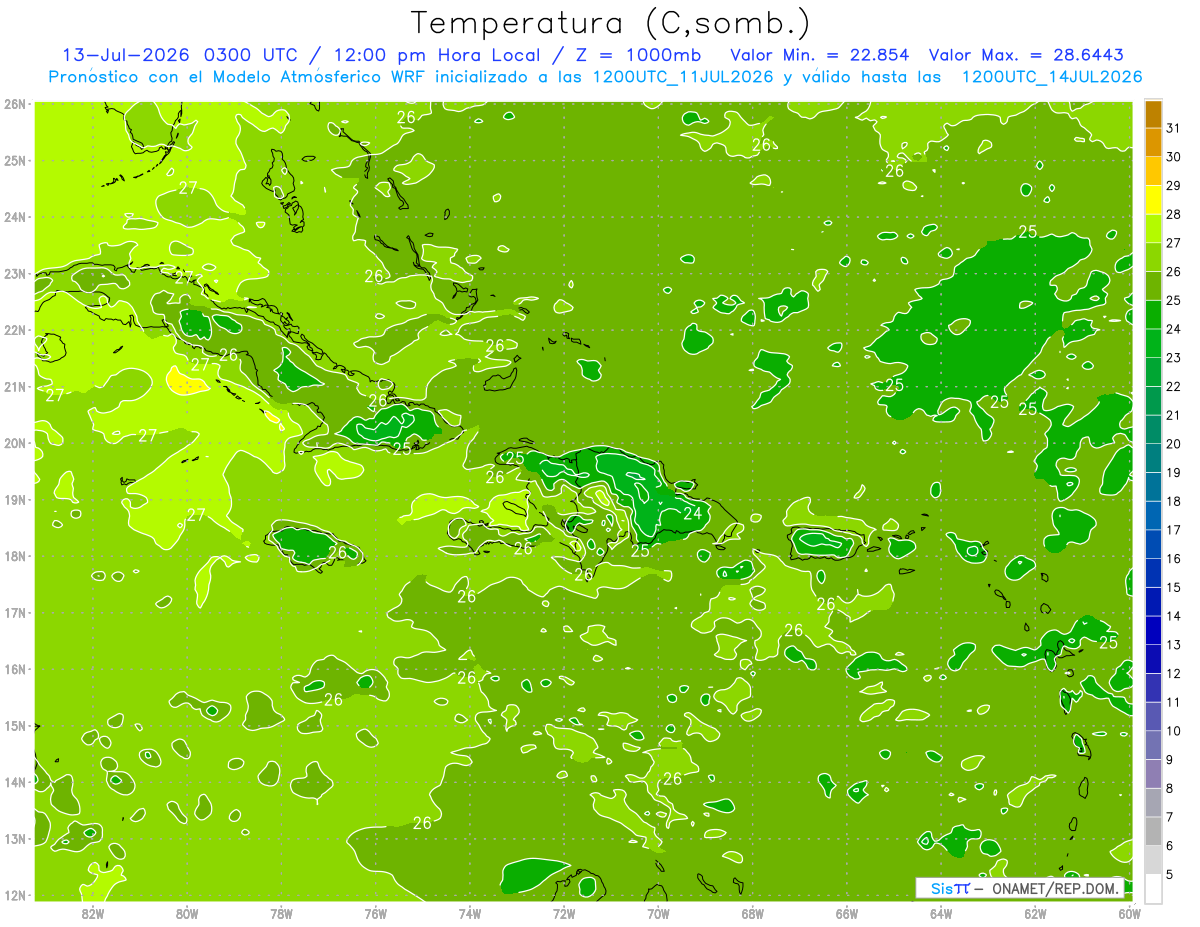Click the "30" label on the color scale

(1174, 157)
